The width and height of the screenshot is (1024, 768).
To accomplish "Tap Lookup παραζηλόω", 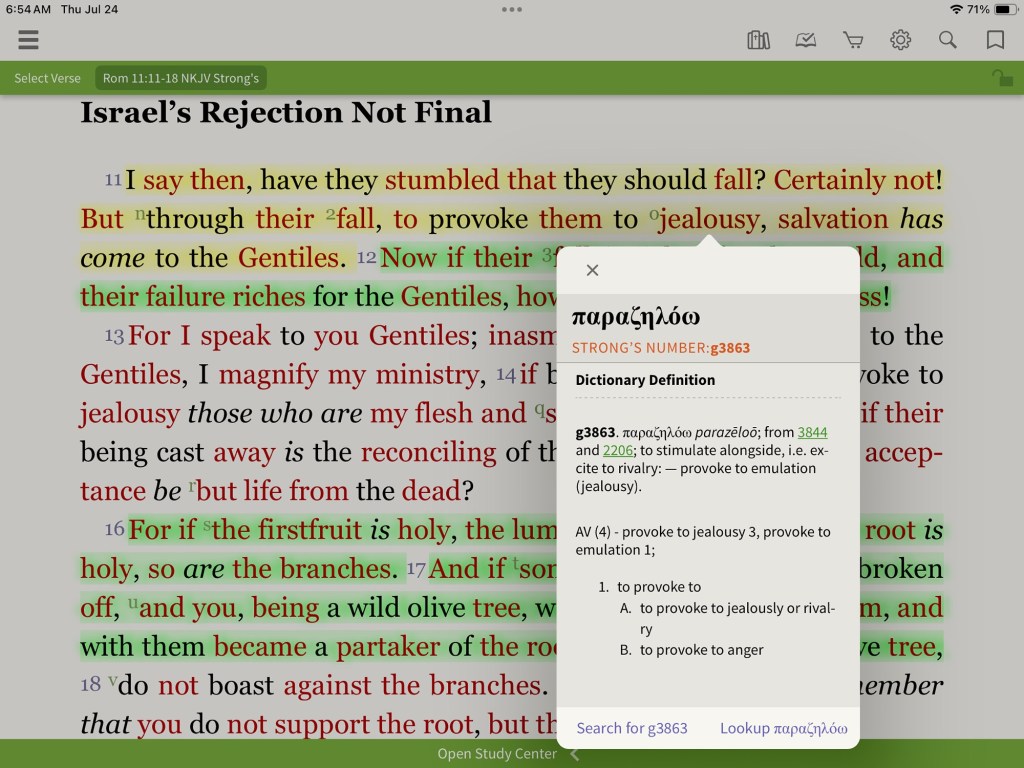I will tap(783, 728).
